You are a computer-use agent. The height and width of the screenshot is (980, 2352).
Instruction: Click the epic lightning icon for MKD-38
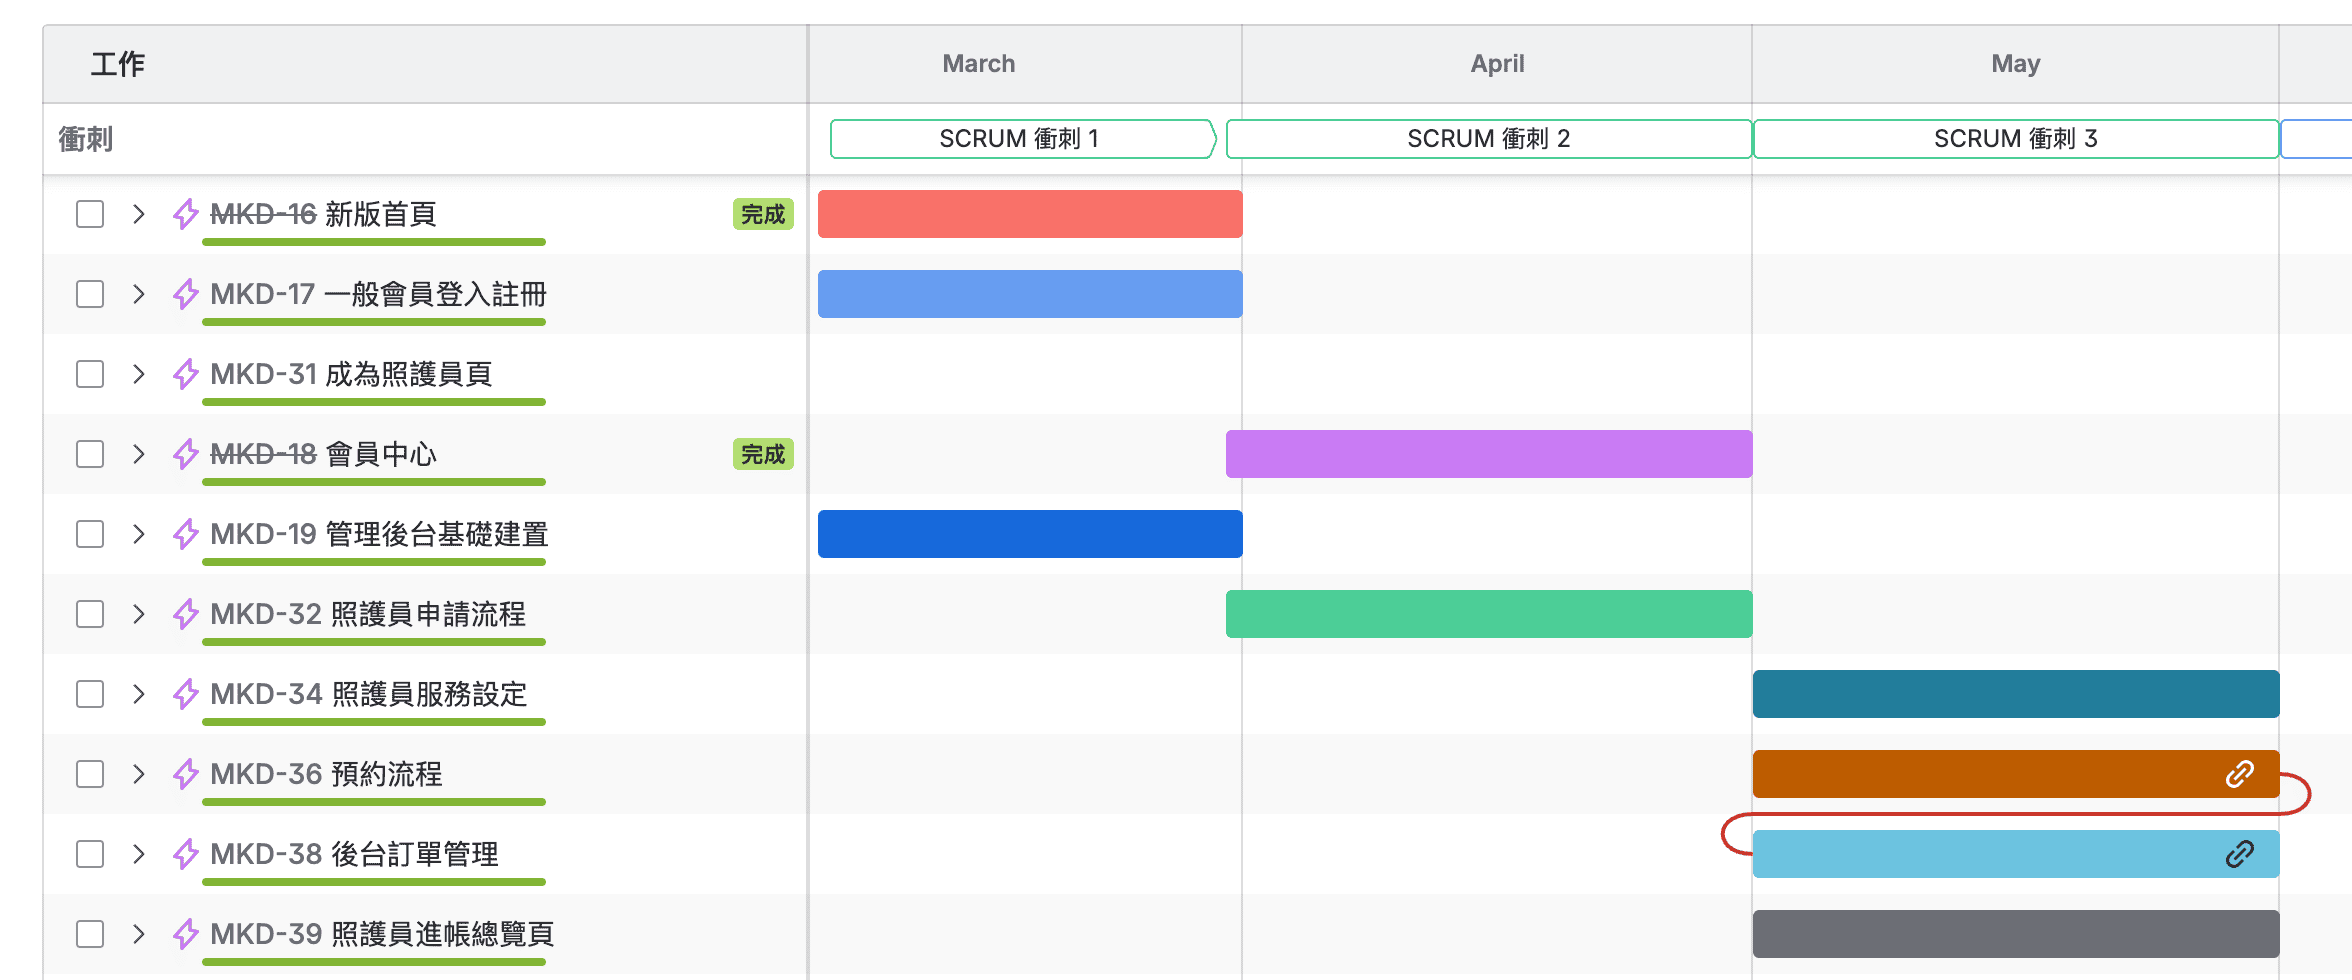[186, 854]
